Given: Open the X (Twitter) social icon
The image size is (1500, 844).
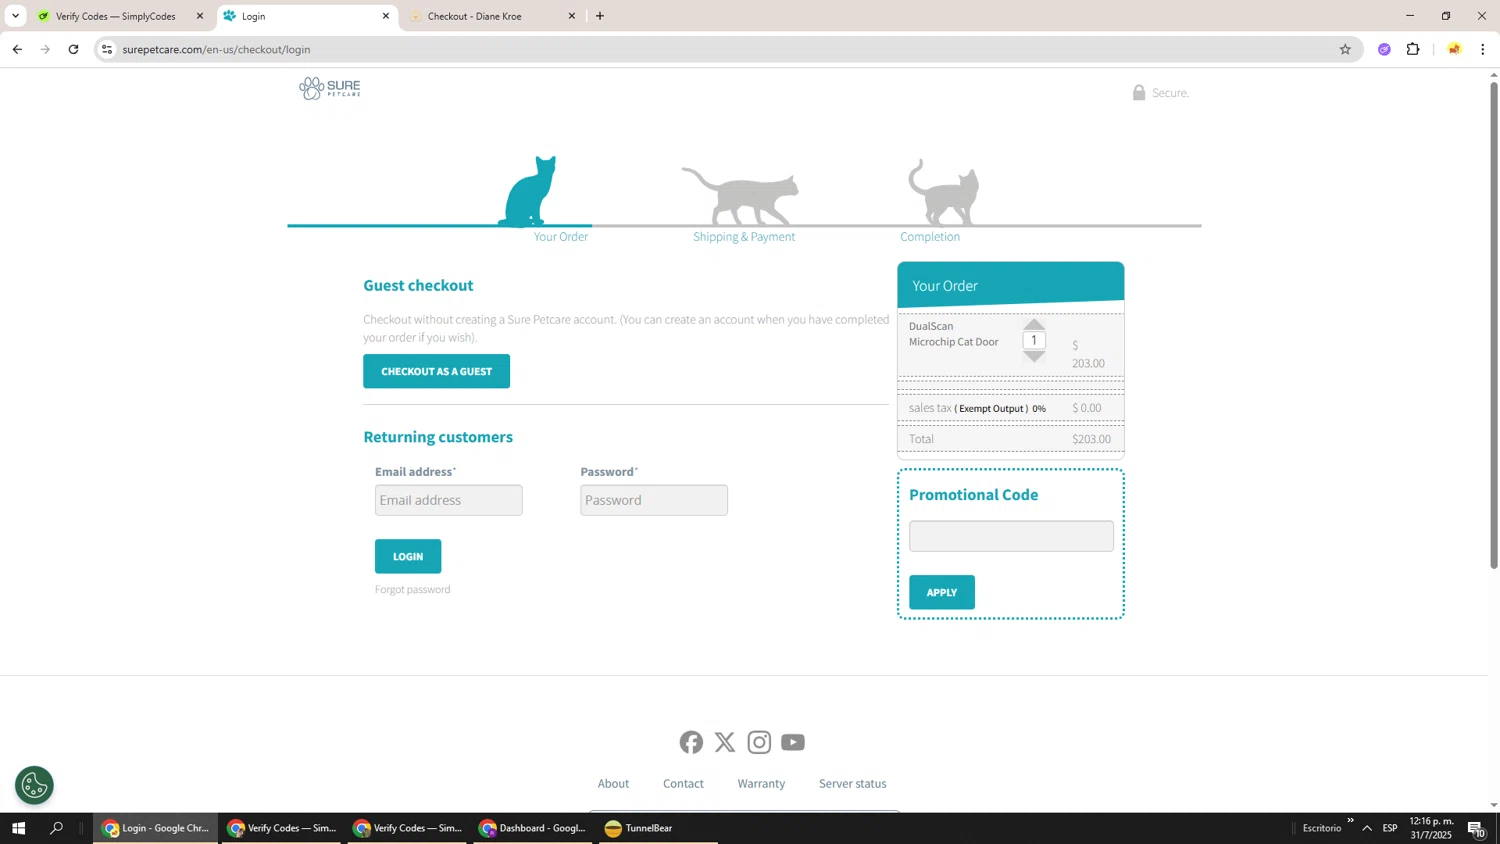Looking at the screenshot, I should (x=725, y=742).
